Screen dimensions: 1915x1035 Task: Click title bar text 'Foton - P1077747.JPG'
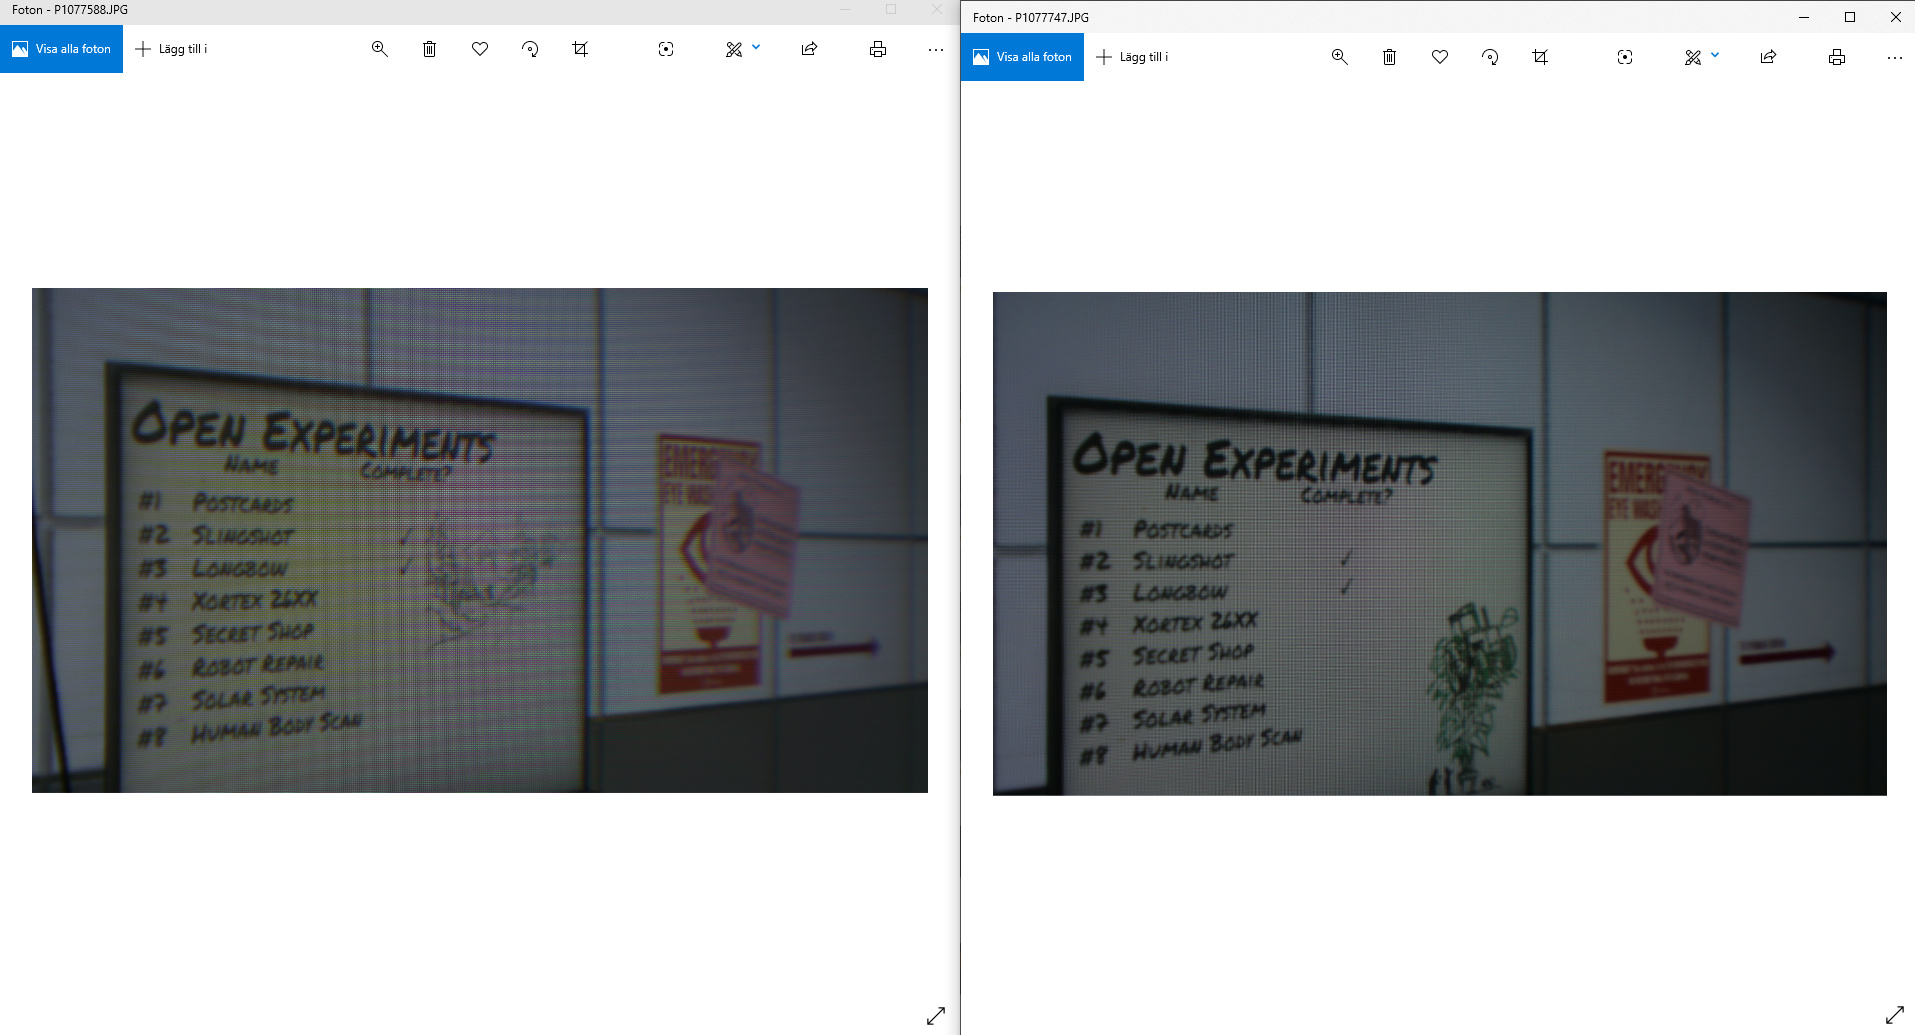pyautogui.click(x=1031, y=18)
